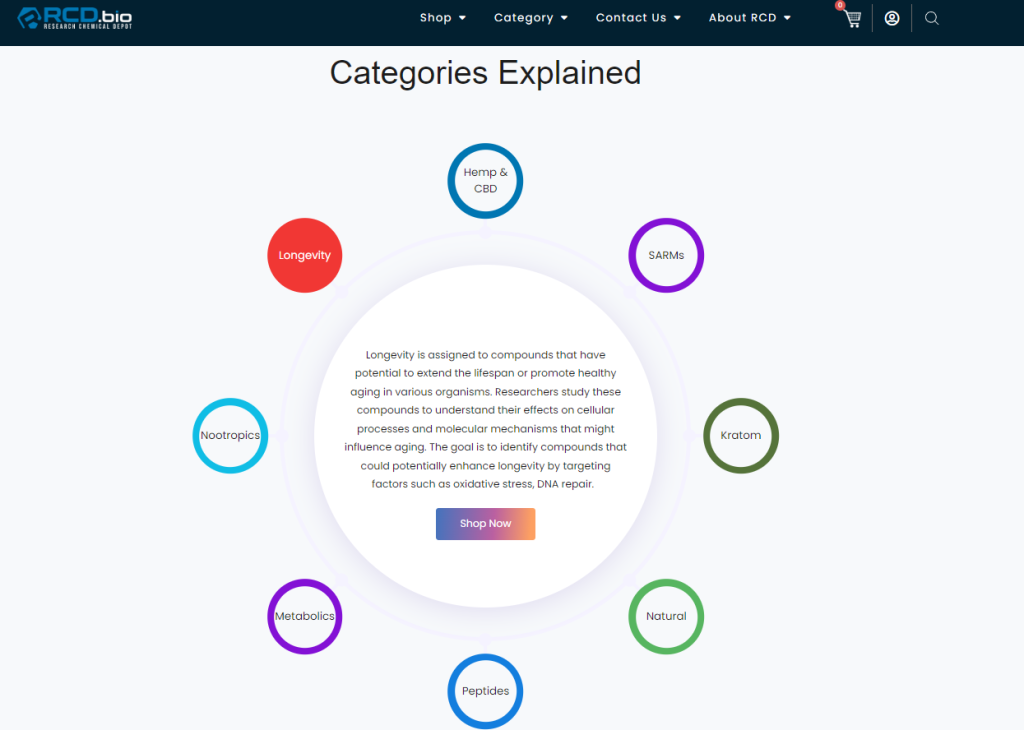The image size is (1024, 730).
Task: Select the Hemp & CBD category circle
Action: point(485,181)
